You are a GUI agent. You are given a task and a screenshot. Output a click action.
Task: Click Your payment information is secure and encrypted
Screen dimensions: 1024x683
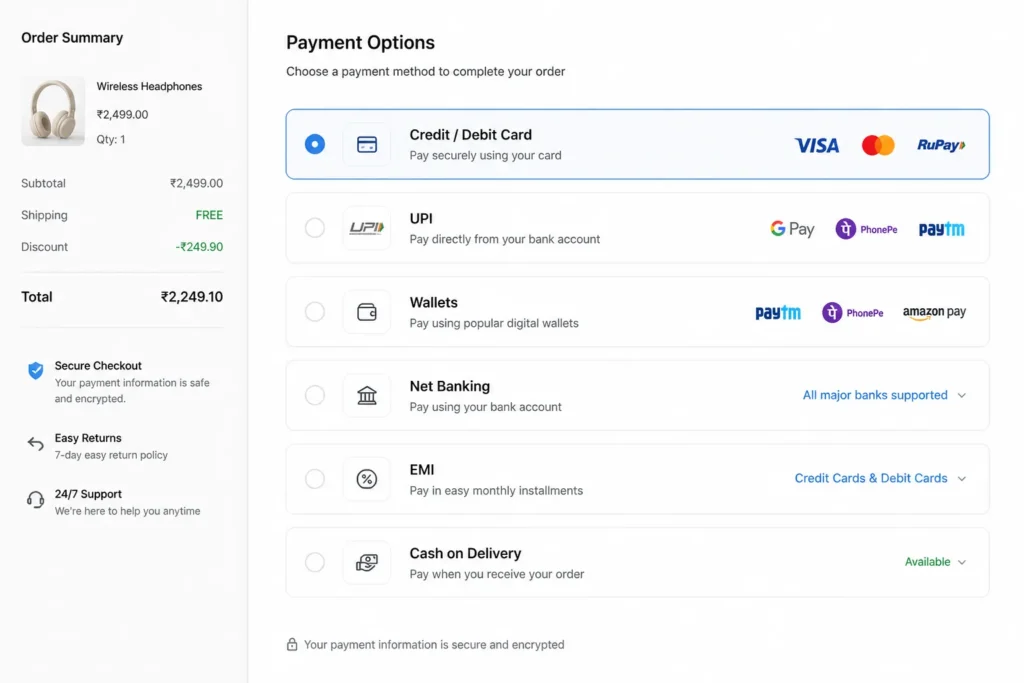(x=434, y=644)
